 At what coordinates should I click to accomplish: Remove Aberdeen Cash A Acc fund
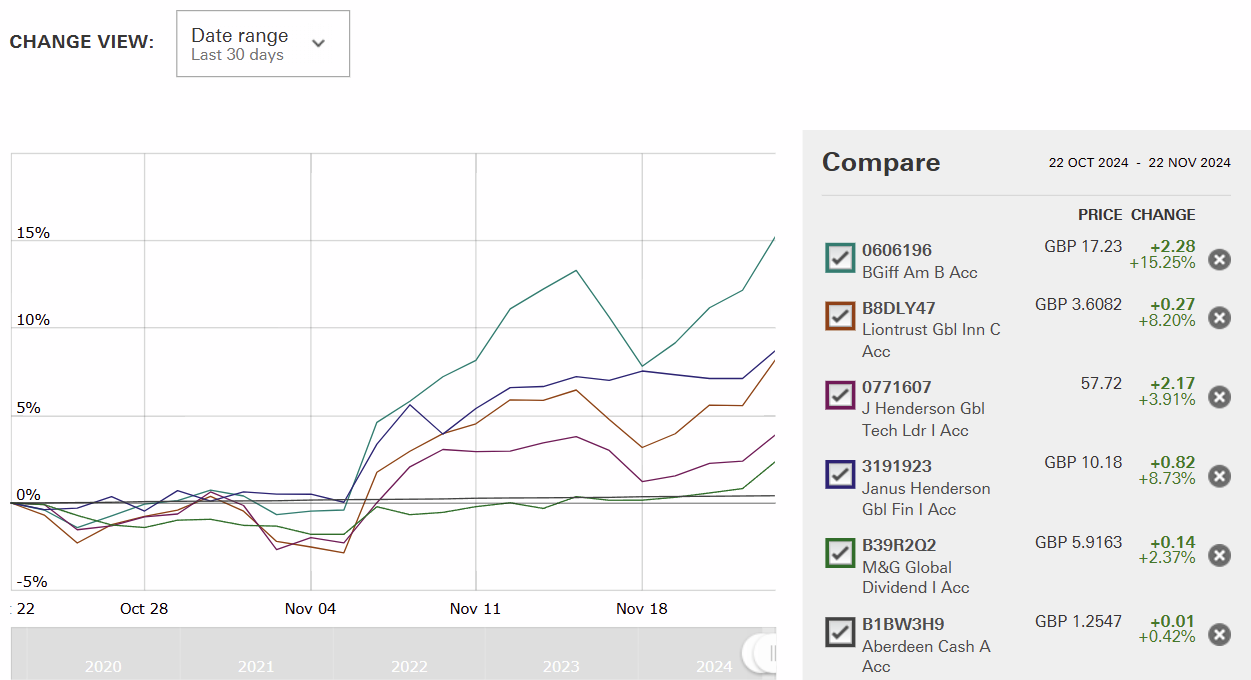1219,634
